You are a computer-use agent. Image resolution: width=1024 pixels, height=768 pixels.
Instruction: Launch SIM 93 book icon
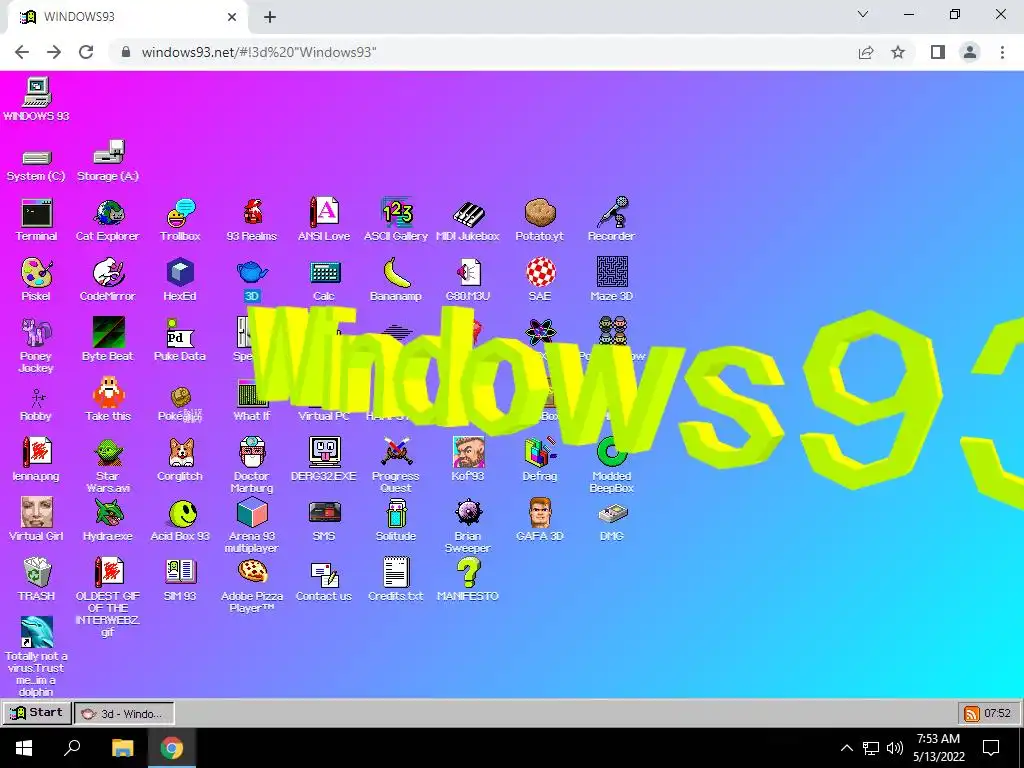click(x=180, y=572)
